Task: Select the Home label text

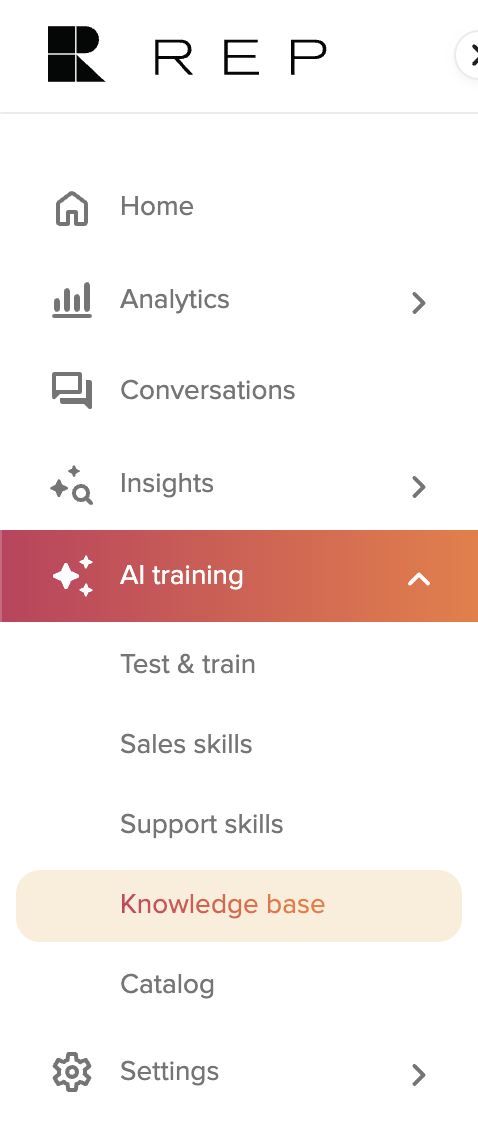Action: coord(157,206)
